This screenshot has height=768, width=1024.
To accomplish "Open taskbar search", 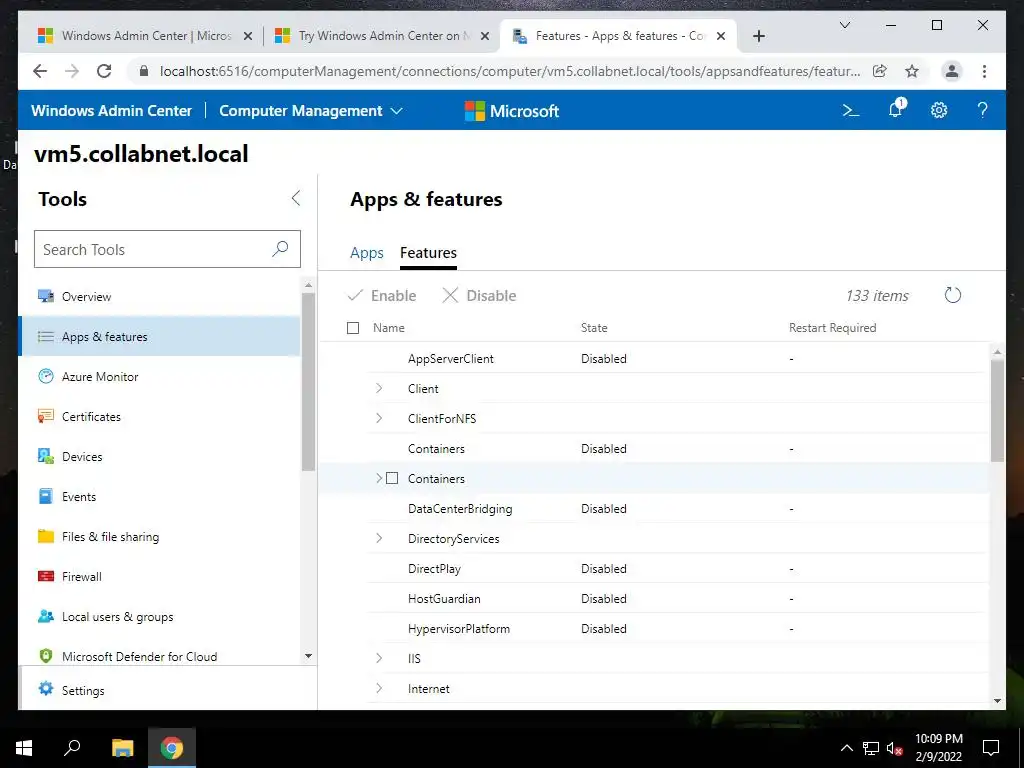I will (x=72, y=747).
